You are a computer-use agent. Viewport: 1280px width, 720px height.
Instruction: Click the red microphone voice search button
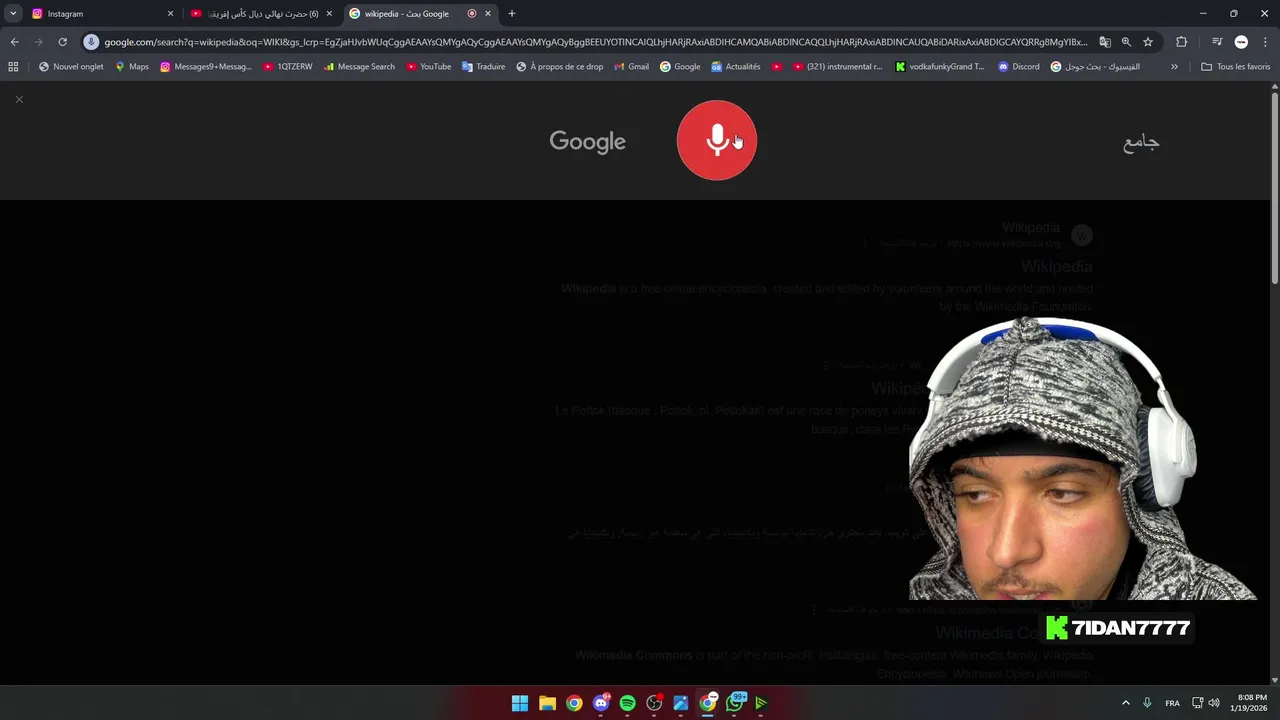tap(716, 140)
